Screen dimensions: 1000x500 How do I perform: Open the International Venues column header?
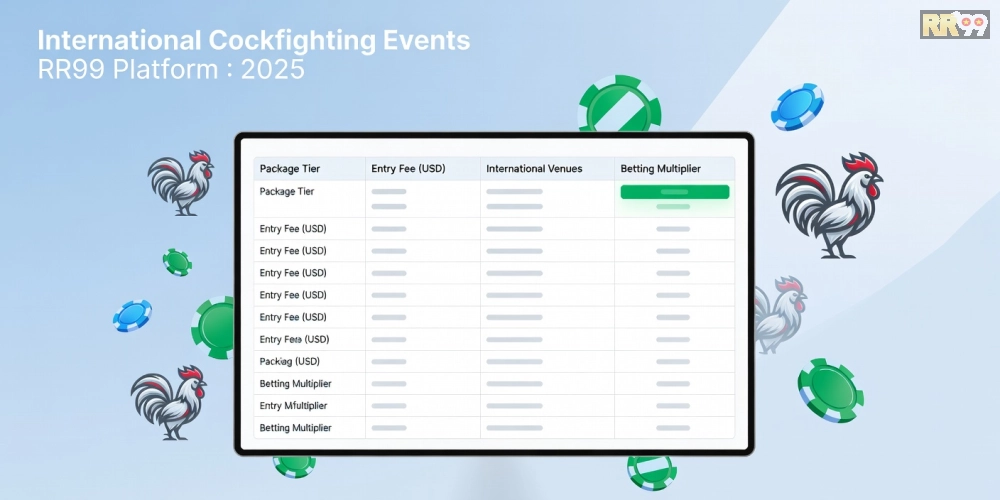pos(534,169)
